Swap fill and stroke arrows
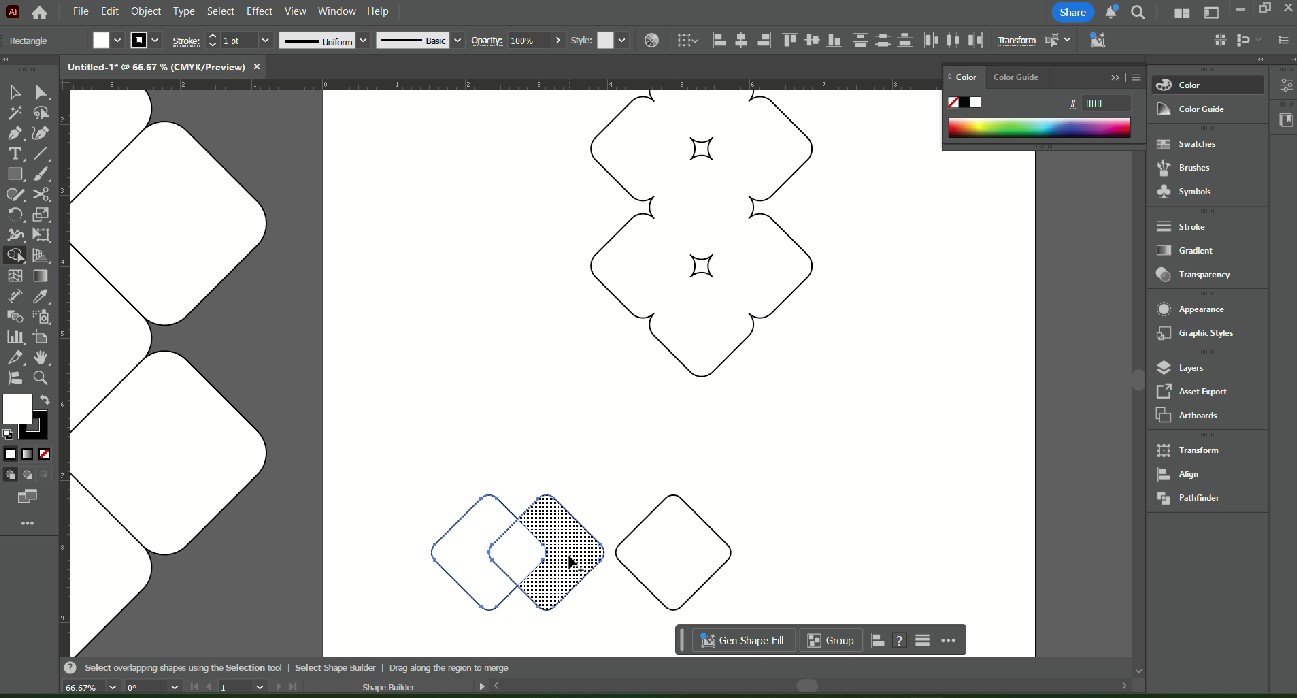The height and width of the screenshot is (698, 1297). pos(44,400)
